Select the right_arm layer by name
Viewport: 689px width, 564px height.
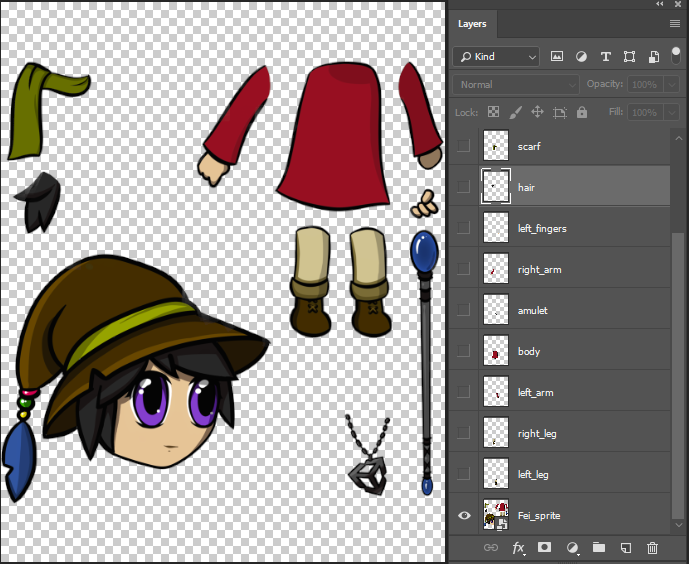pyautogui.click(x=542, y=270)
